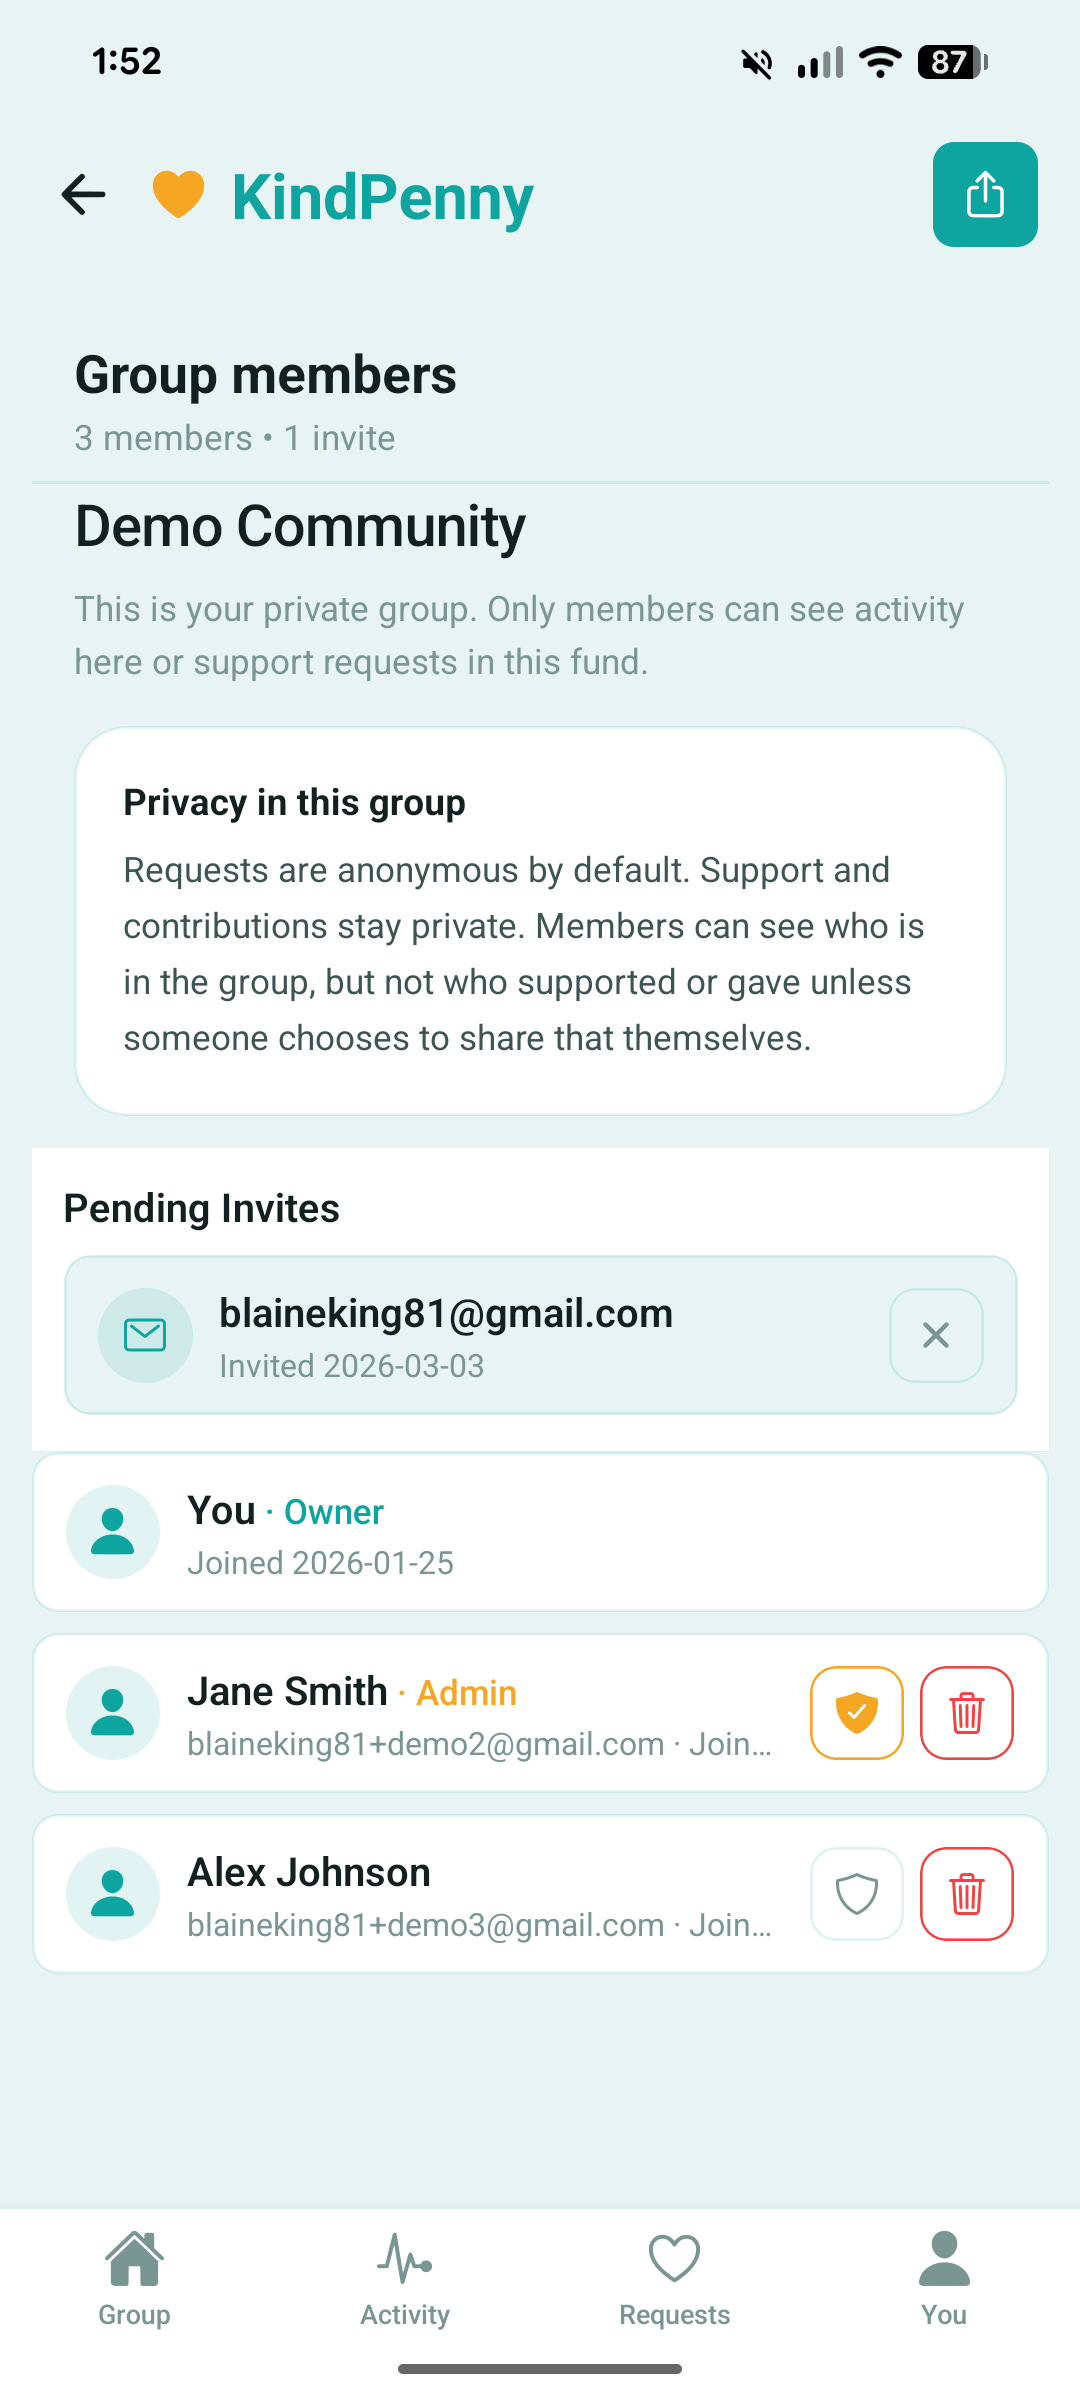The height and width of the screenshot is (2400, 1080).
Task: Toggle admin shield for Alex Johnson
Action: point(856,1894)
